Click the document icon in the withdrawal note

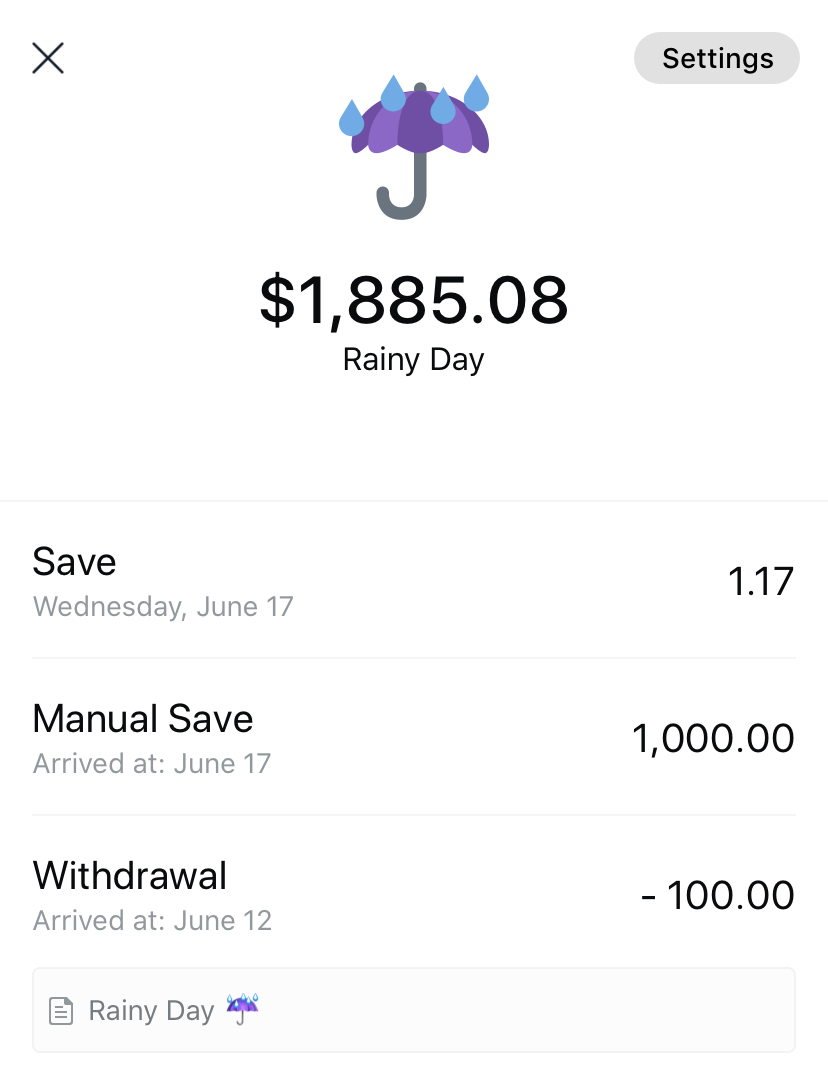[62, 1011]
